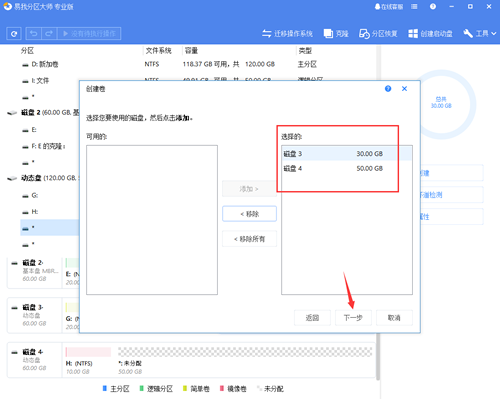Click the disk icon beside 动态盘
Screen dimensions: 500x399
click(x=12, y=178)
